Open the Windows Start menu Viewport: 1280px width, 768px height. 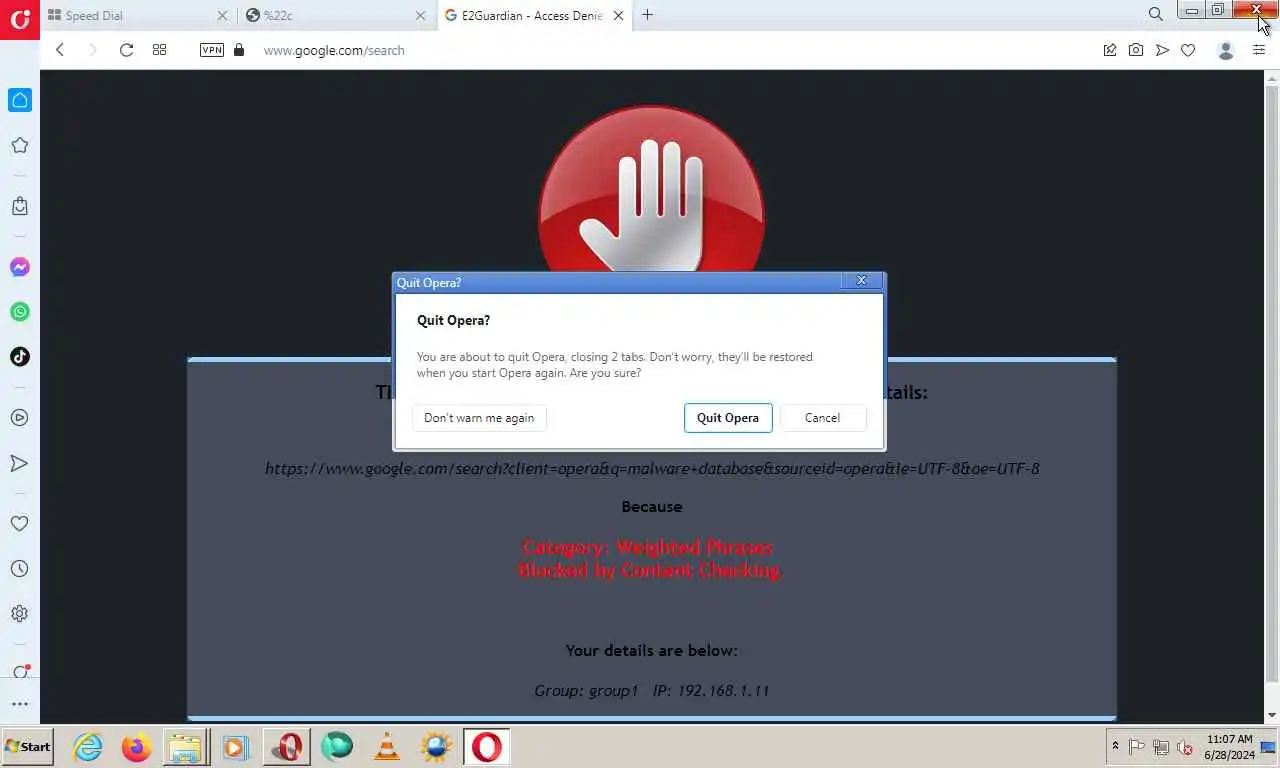pos(27,746)
